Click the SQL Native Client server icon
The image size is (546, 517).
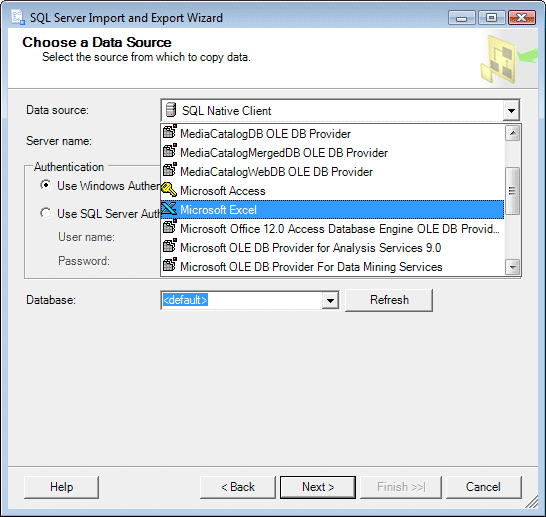[171, 110]
